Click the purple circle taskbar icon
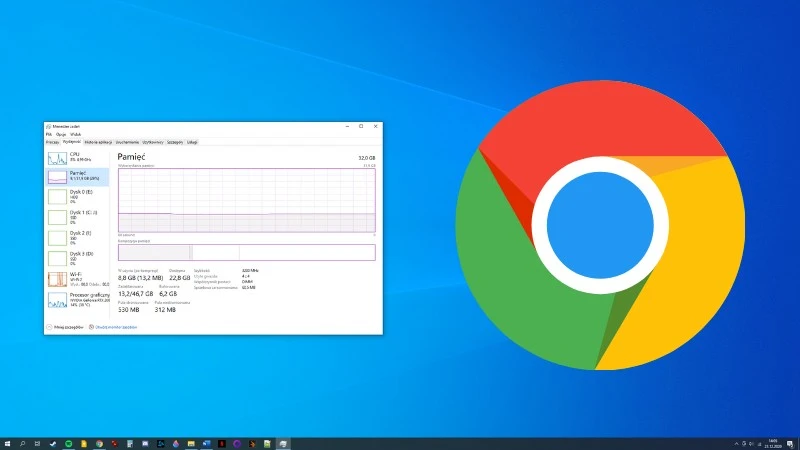The image size is (800, 450). pos(237,444)
